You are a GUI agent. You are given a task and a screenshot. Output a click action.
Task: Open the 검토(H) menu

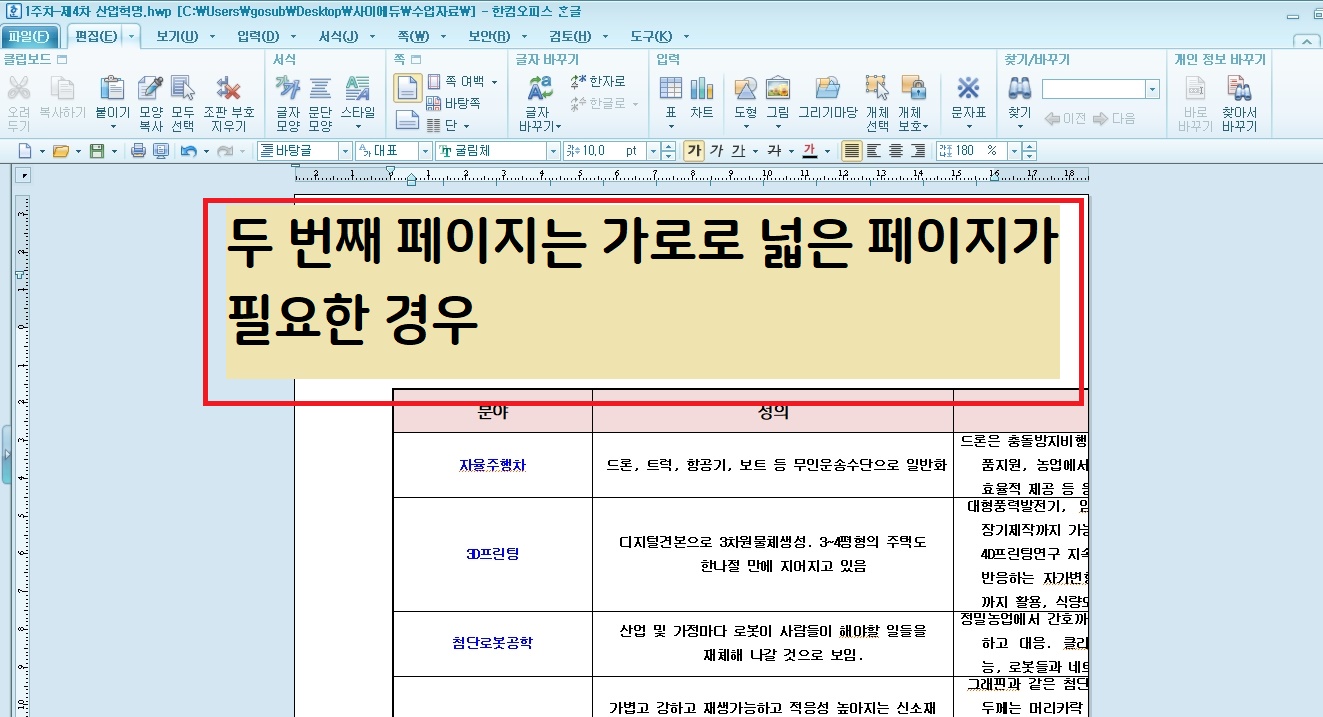tap(571, 37)
